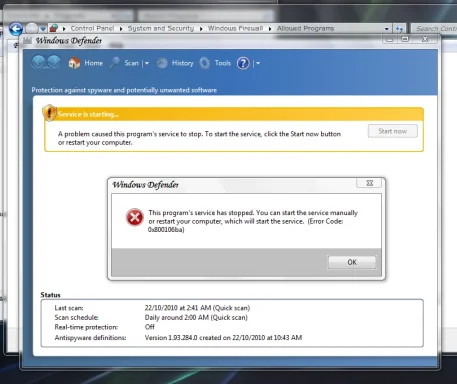
Task: Minimize the Windows Defender main window
Action: [x=389, y=39]
